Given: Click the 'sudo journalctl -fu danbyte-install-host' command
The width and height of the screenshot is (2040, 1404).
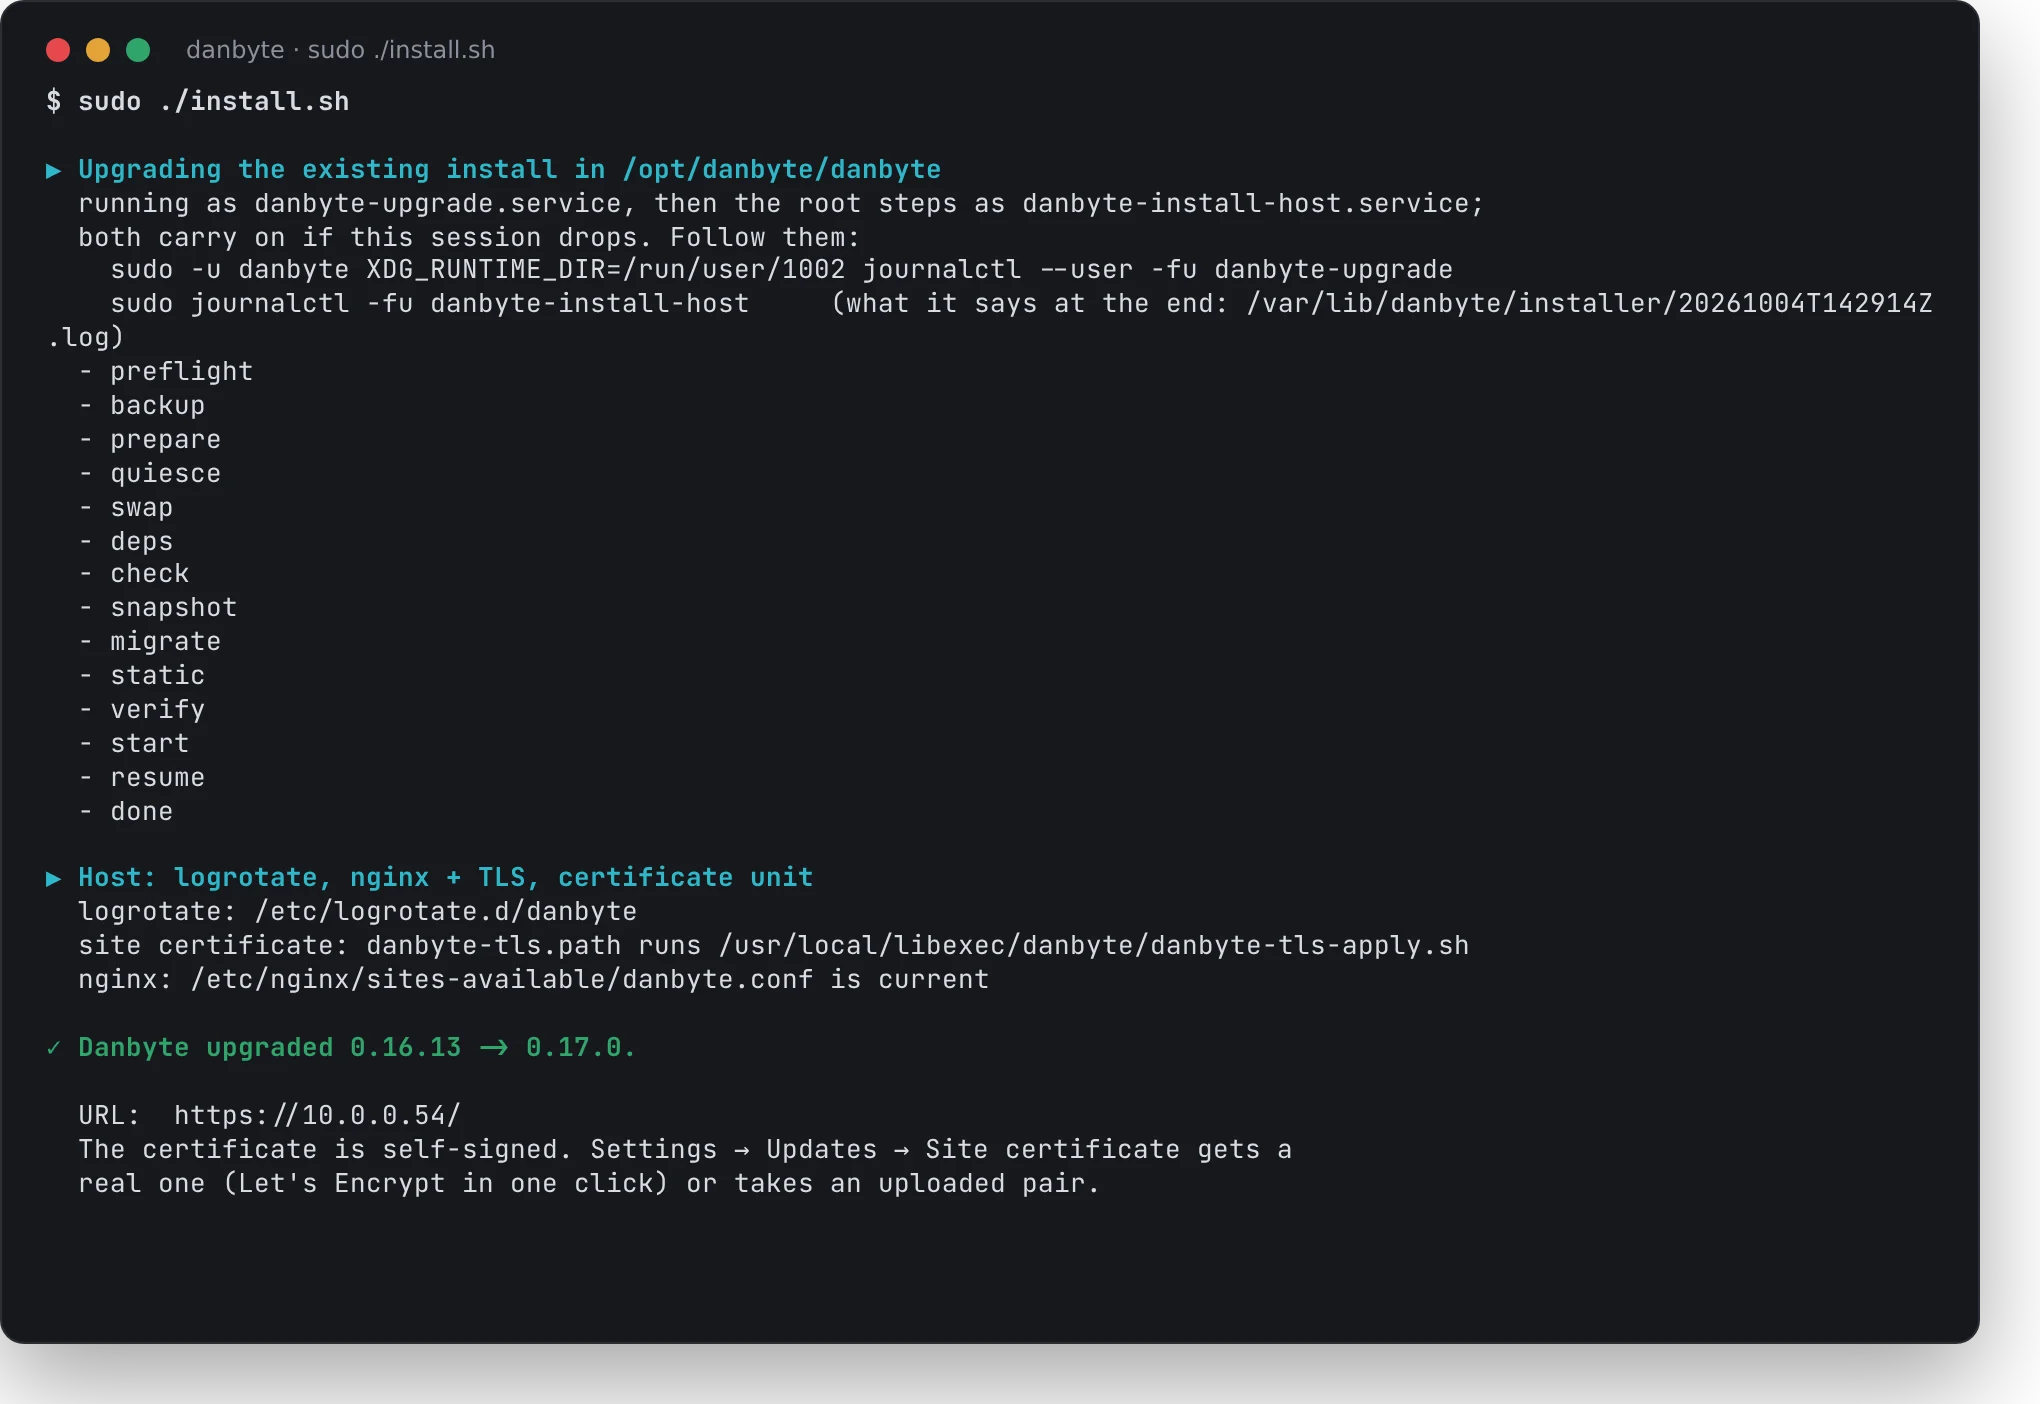Looking at the screenshot, I should (429, 304).
